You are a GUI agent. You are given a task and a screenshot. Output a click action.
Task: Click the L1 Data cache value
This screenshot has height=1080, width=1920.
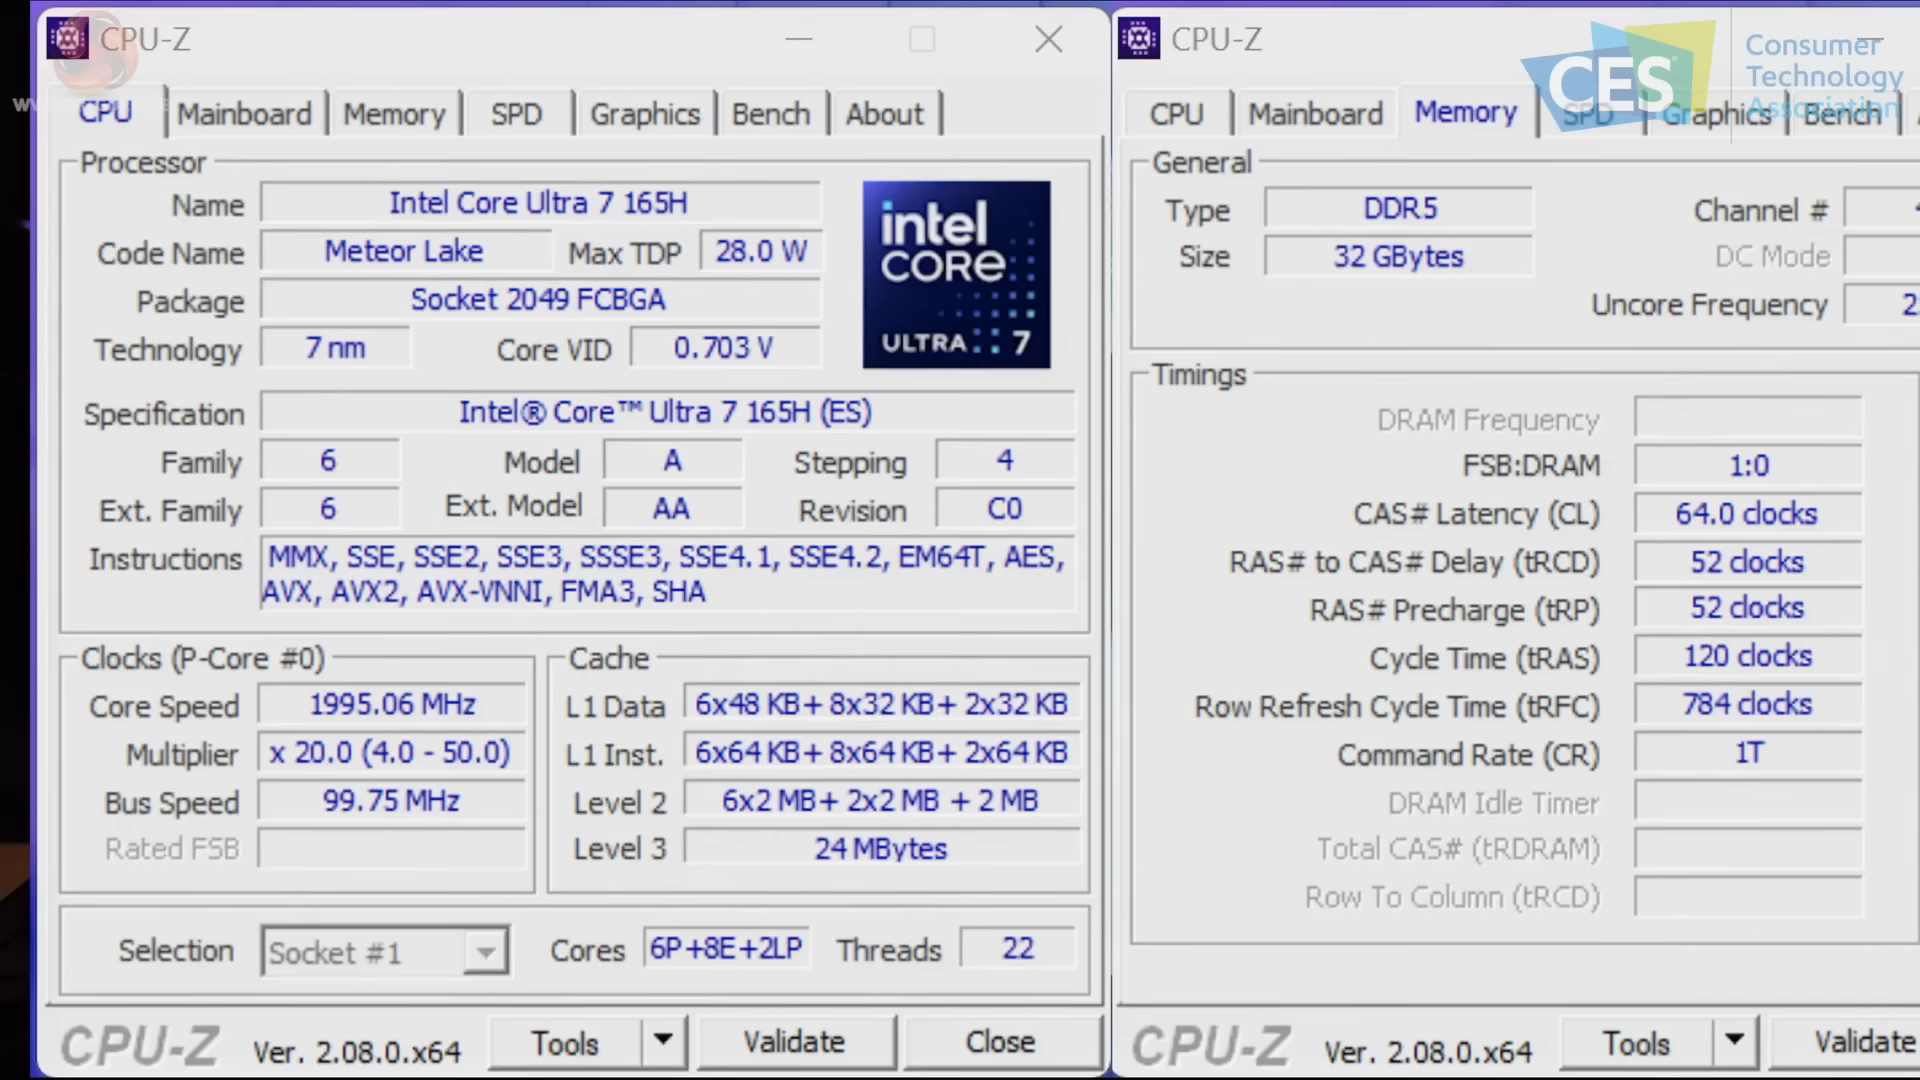[882, 704]
